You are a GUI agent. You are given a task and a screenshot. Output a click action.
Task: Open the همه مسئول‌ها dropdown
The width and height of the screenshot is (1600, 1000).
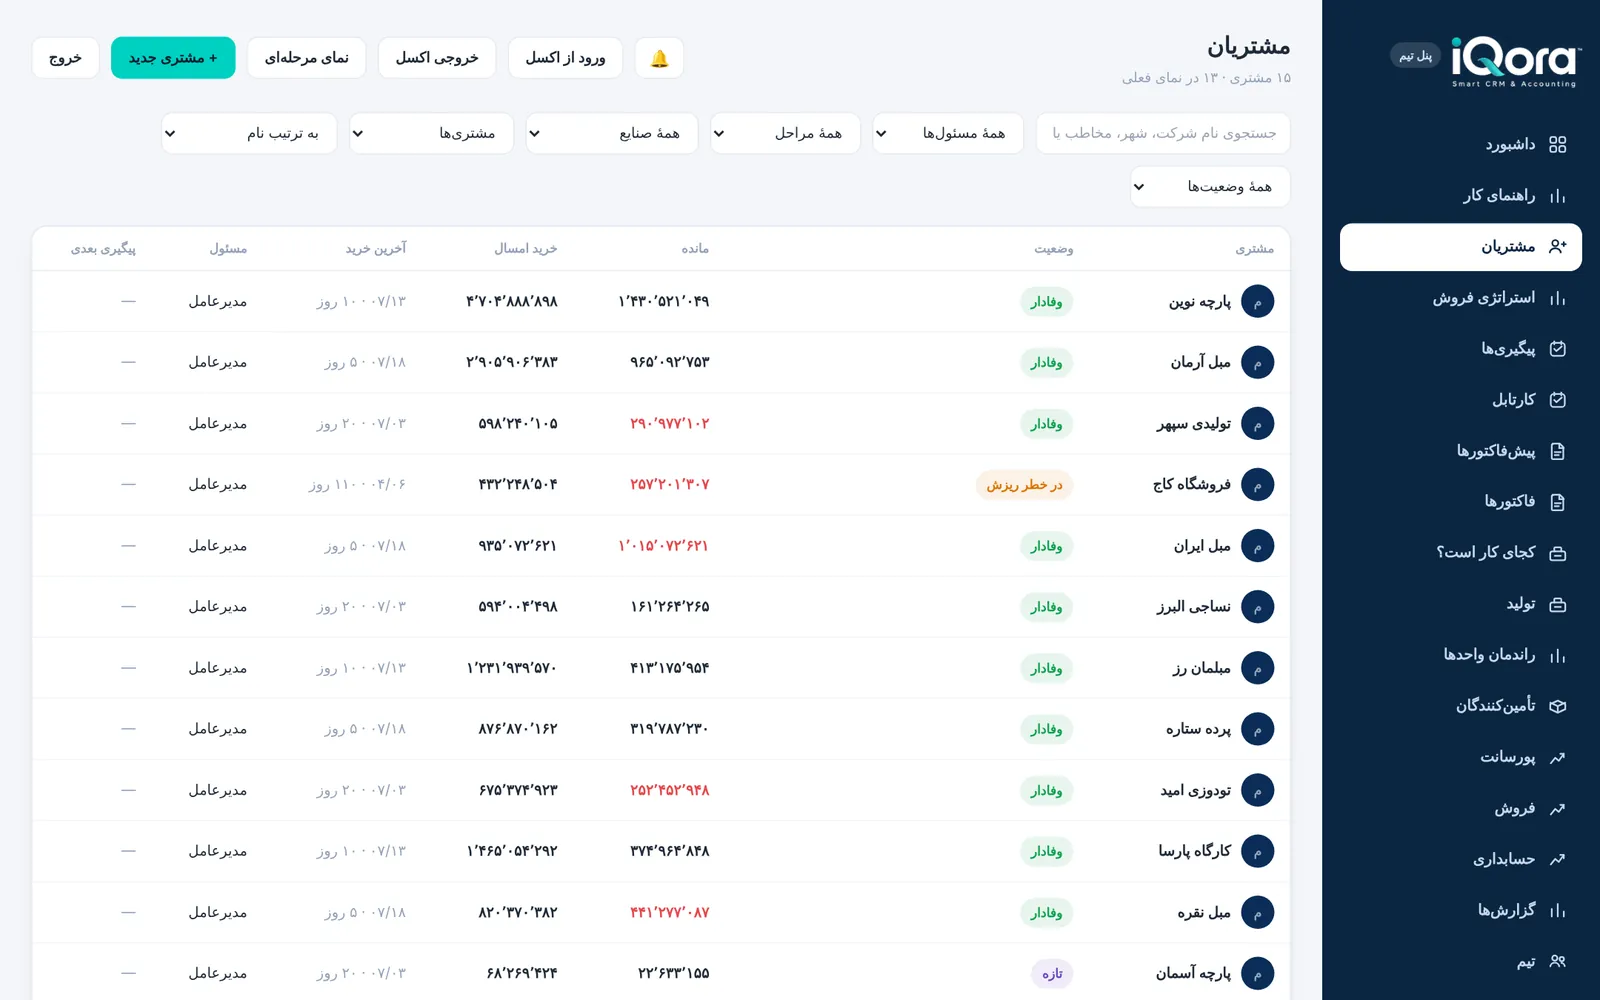click(948, 133)
